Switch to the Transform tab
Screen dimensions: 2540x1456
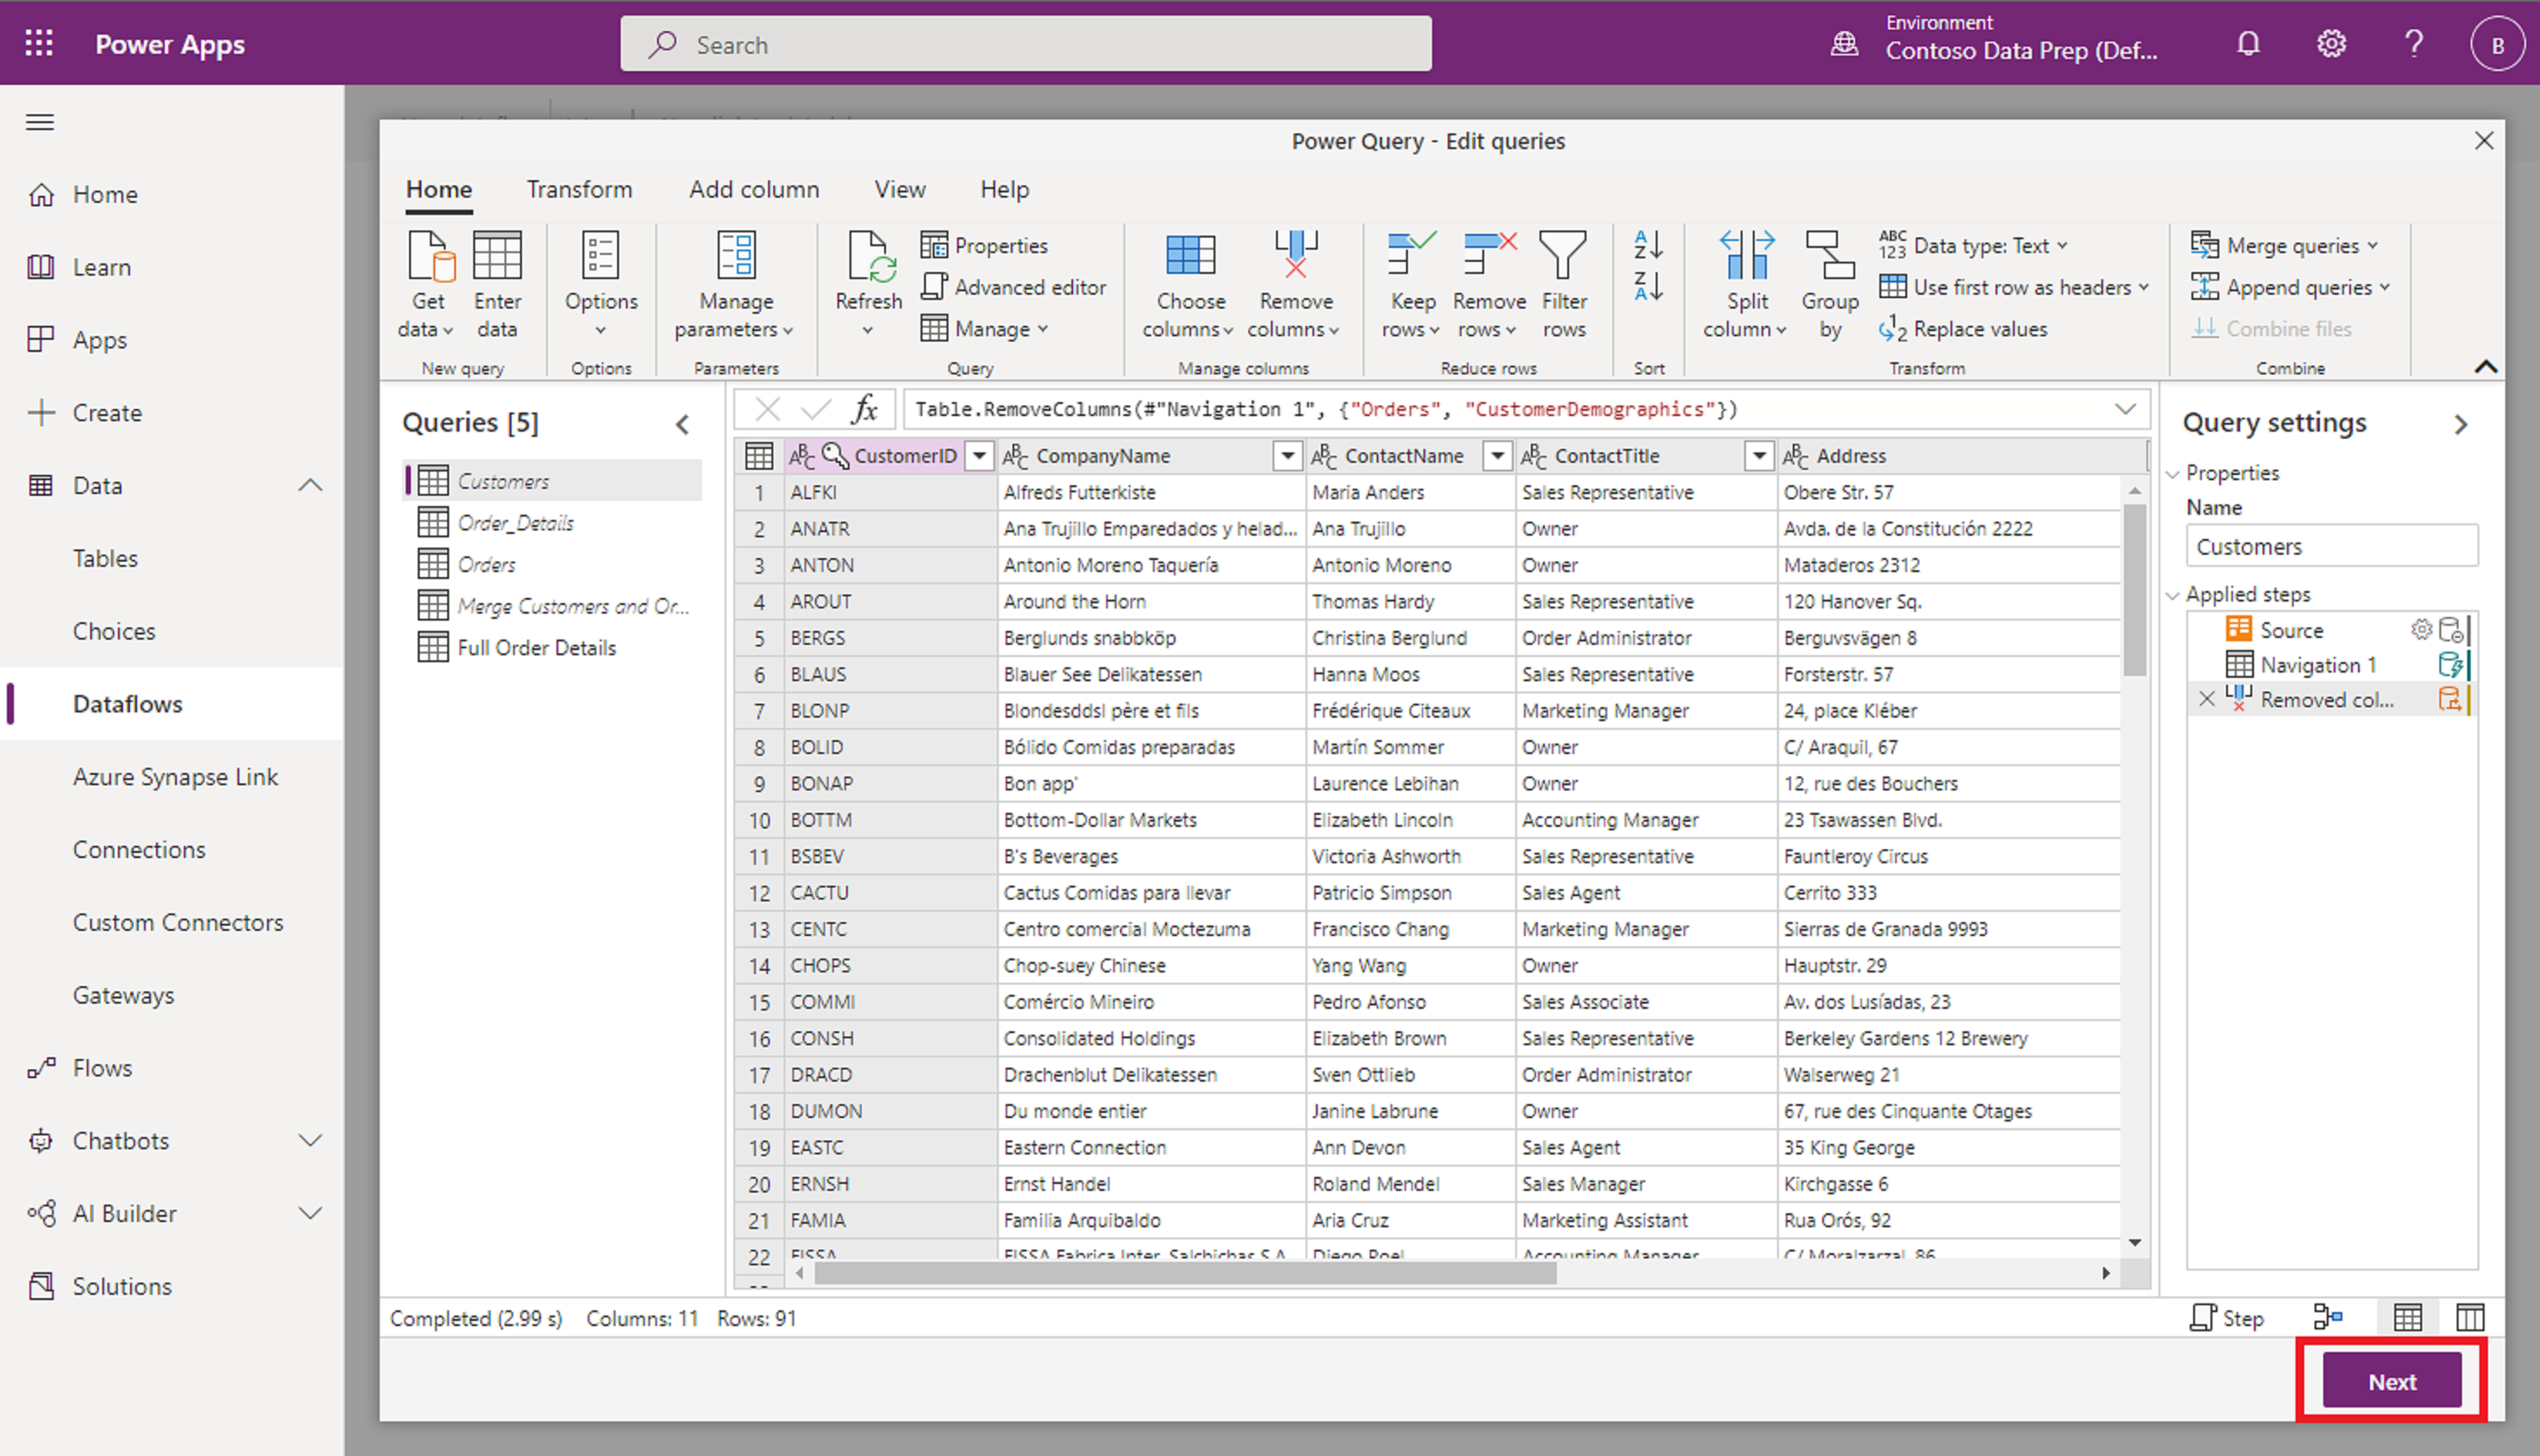[x=579, y=189]
